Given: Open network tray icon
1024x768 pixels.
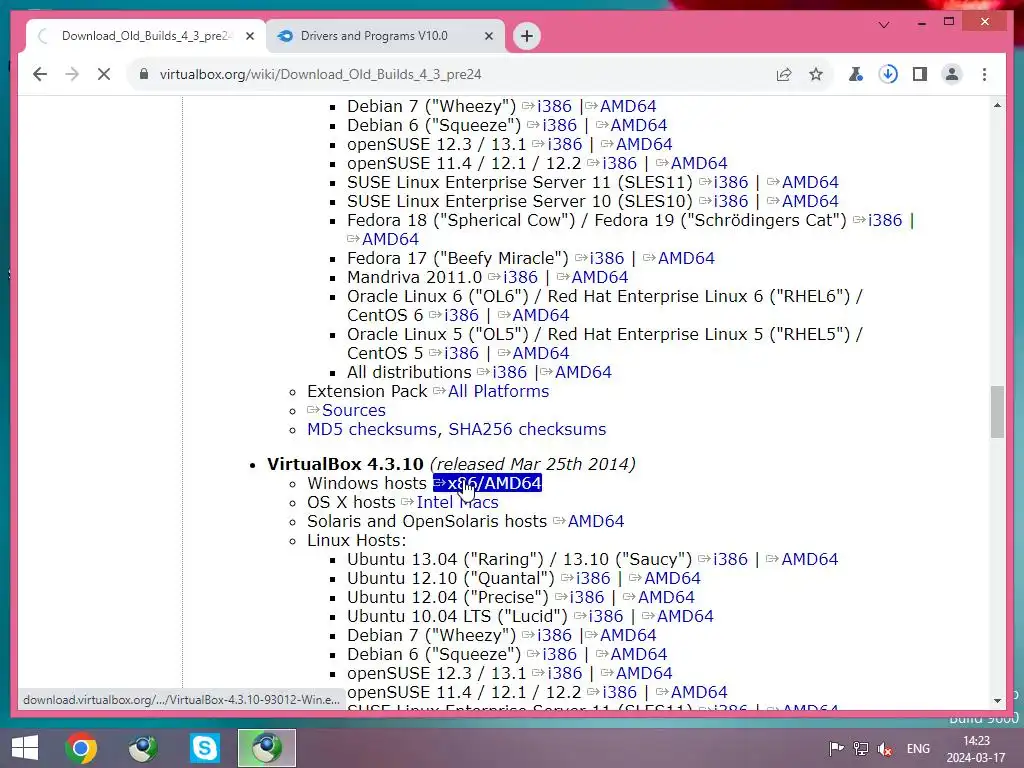Looking at the screenshot, I should tap(861, 748).
